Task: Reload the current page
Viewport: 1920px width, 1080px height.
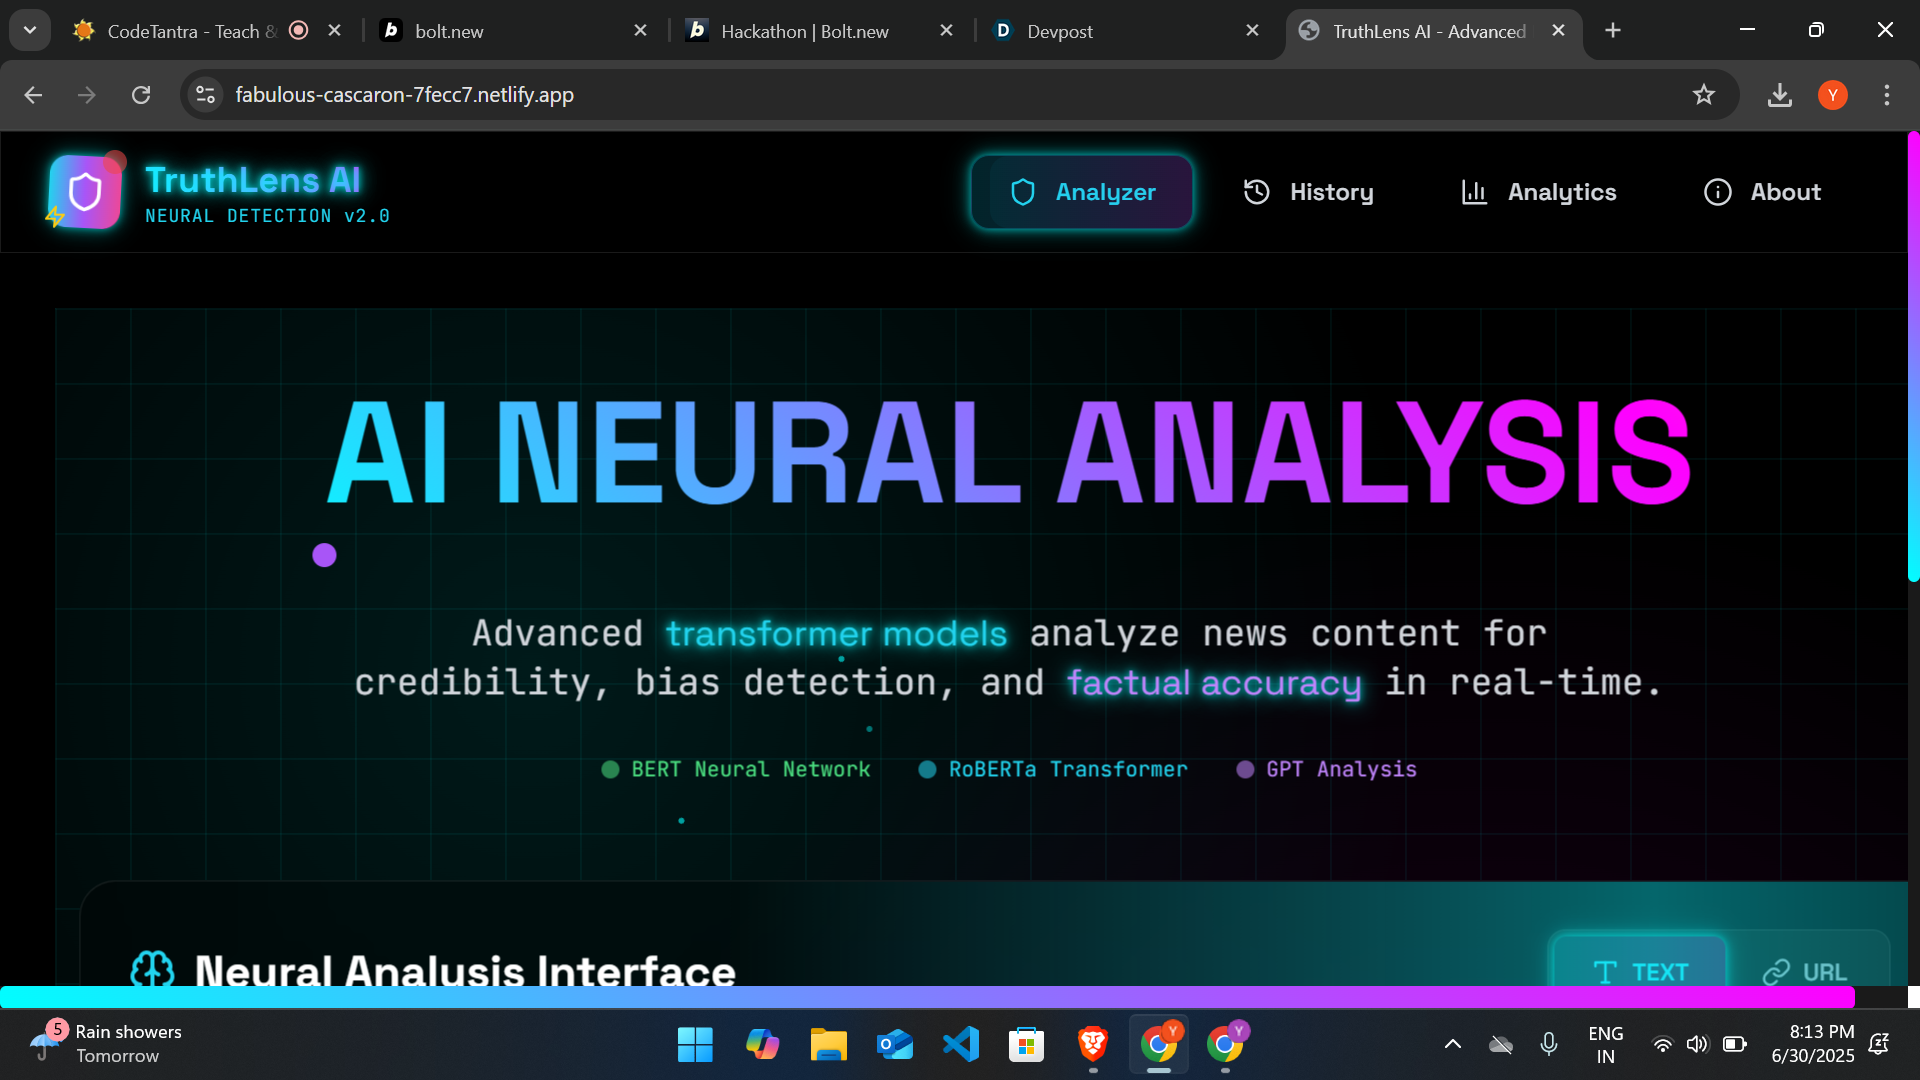Action: coord(141,95)
